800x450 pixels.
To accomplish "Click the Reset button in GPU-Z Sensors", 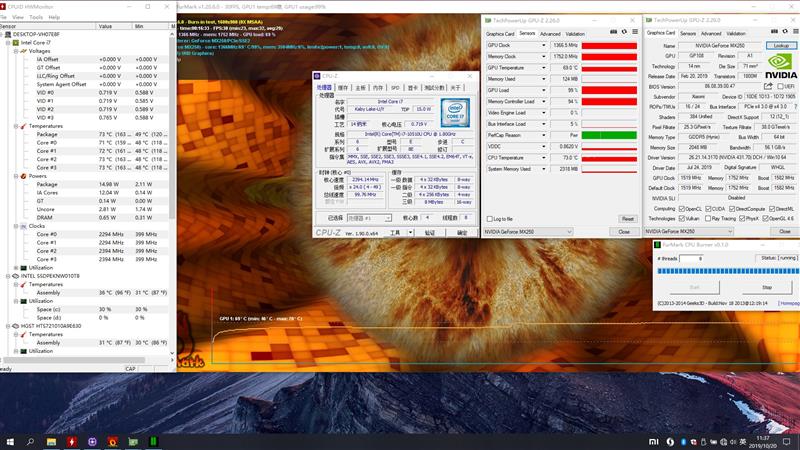I will click(x=628, y=219).
